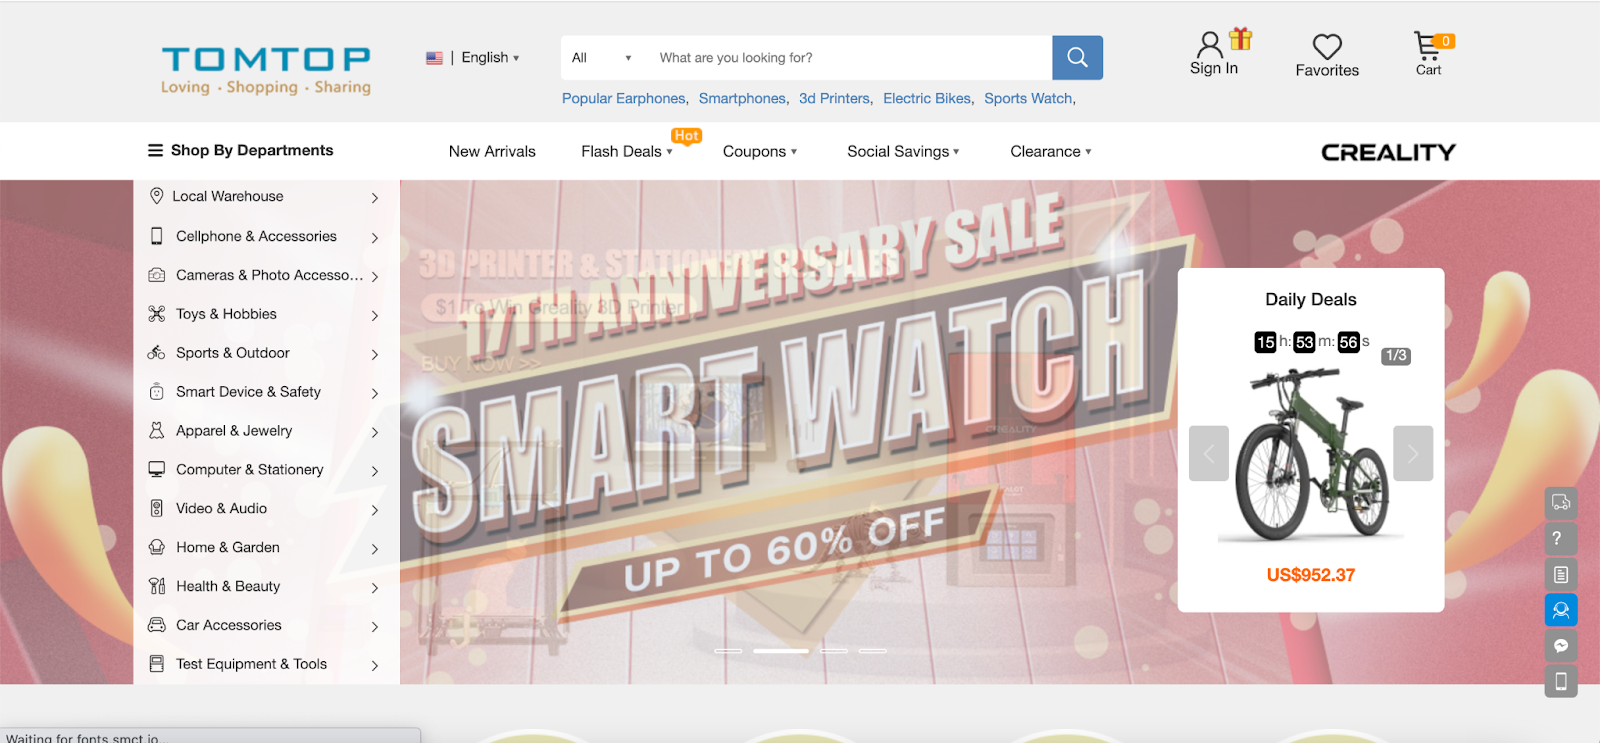Expand the Toys & Hobbies chevron arrow
The width and height of the screenshot is (1600, 743).
pos(375,315)
